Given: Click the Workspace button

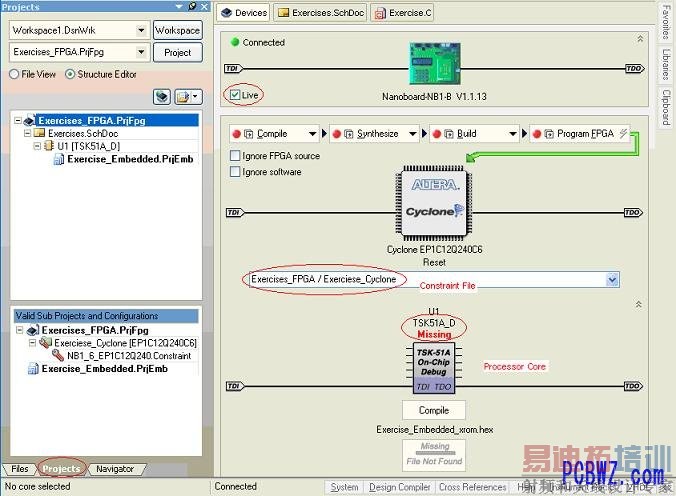Looking at the screenshot, I should pyautogui.click(x=178, y=30).
